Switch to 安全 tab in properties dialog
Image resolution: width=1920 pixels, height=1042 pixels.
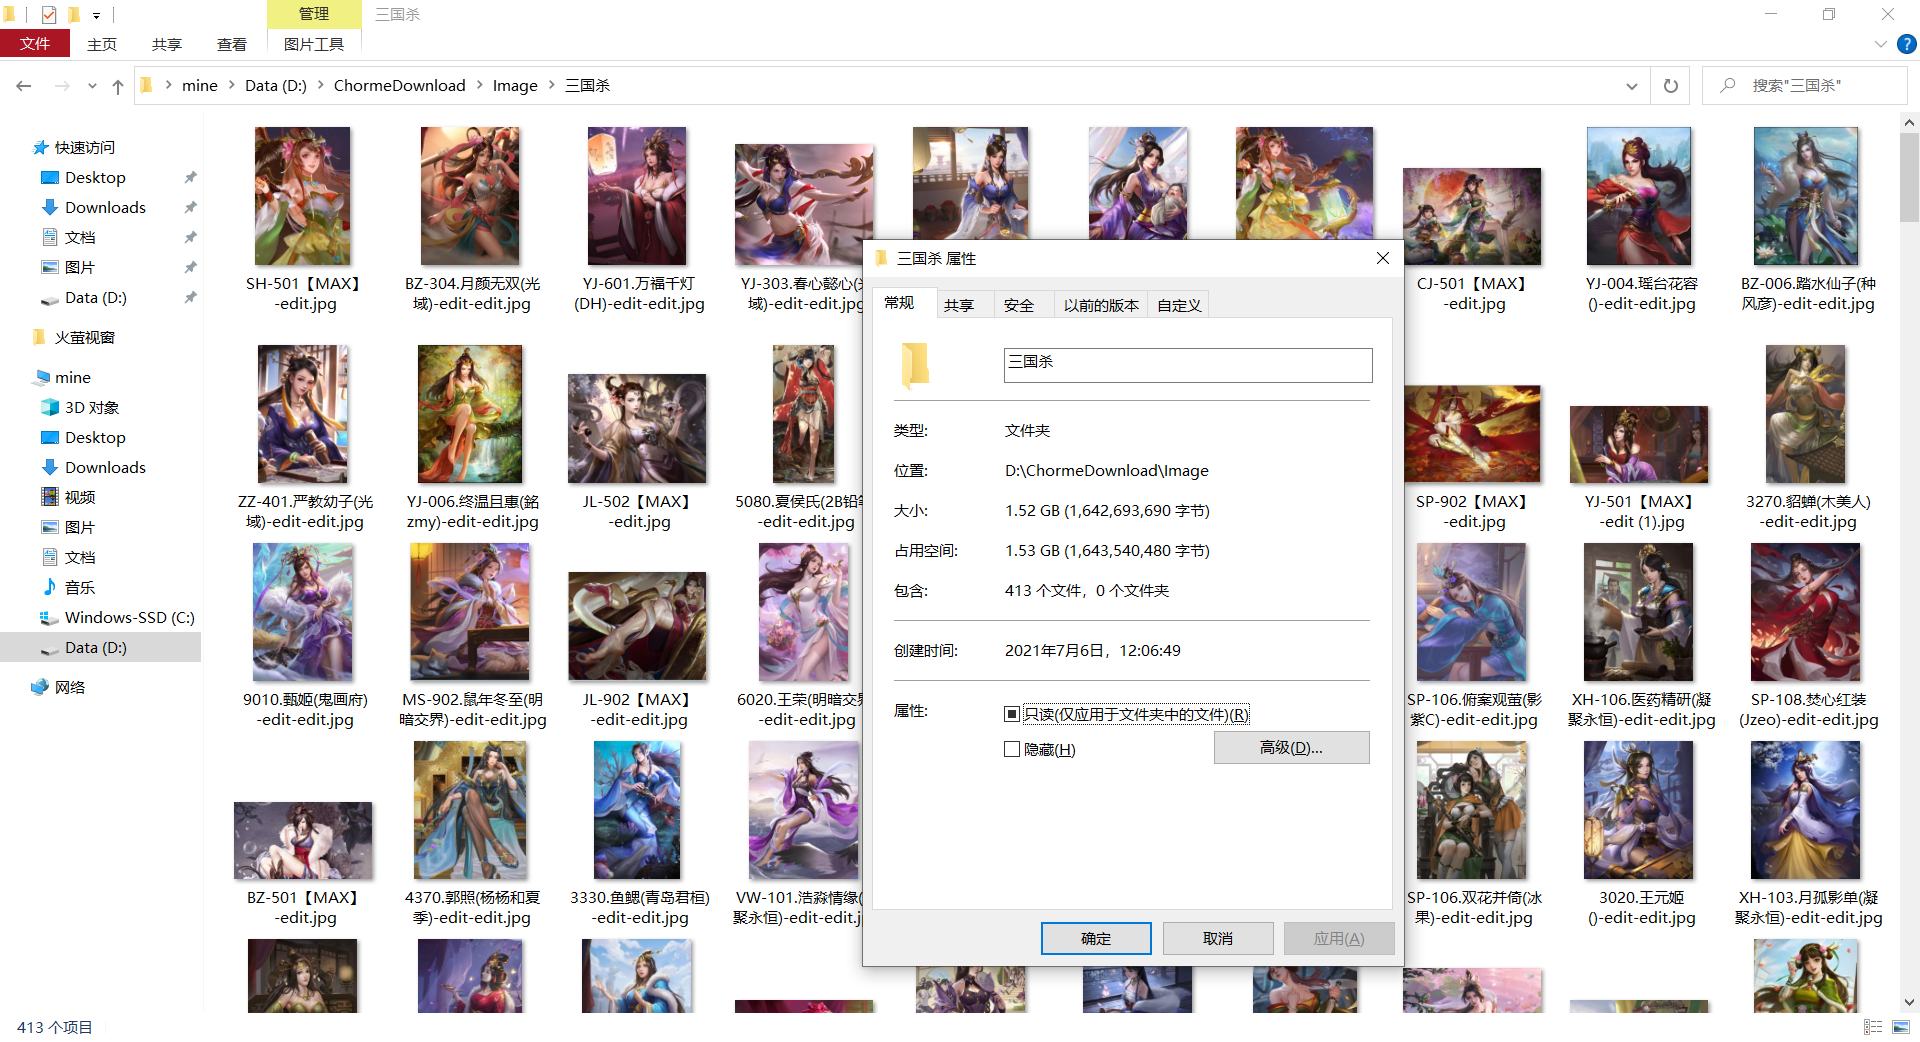coord(1018,305)
